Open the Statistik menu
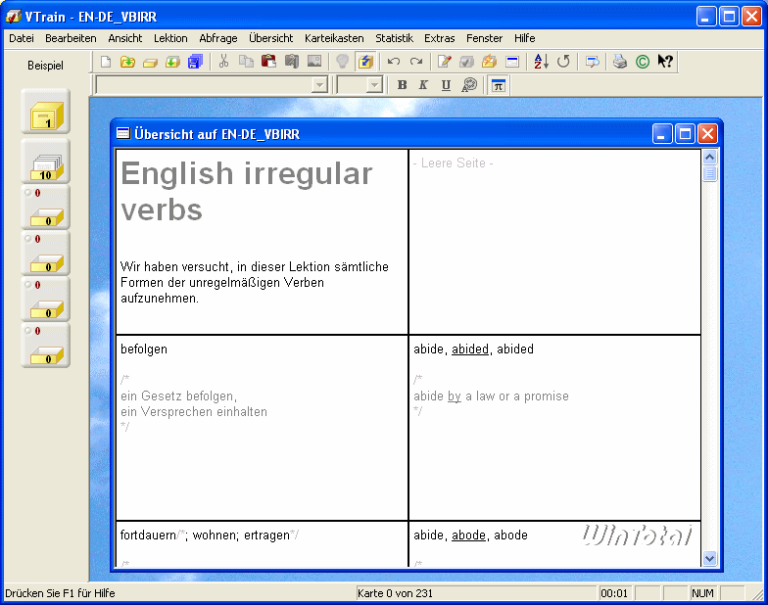 (x=394, y=38)
